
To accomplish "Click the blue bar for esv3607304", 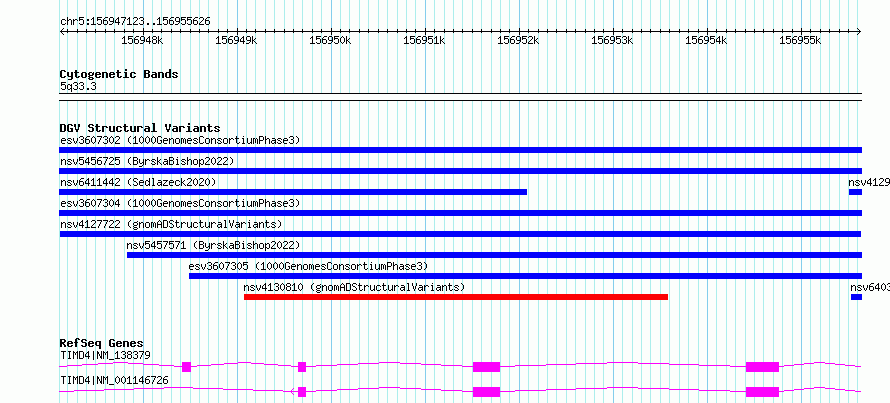I will [461, 213].
